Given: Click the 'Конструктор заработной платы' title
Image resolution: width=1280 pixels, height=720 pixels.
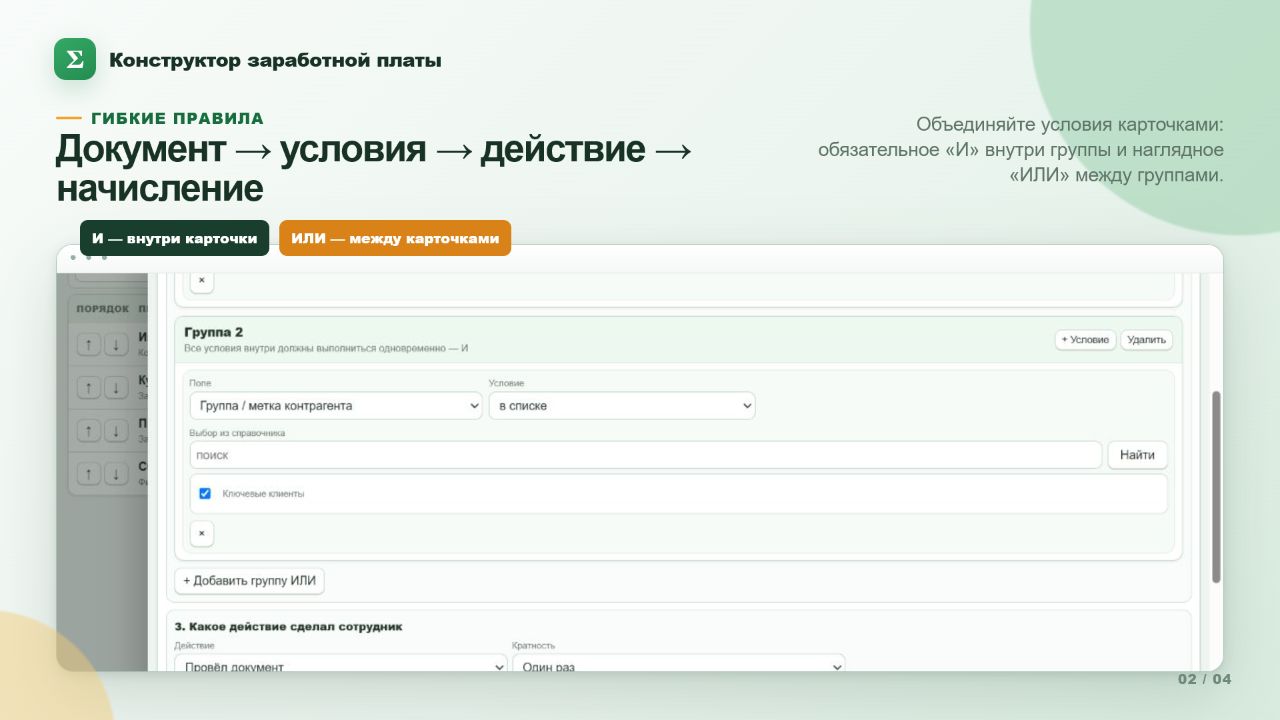Looking at the screenshot, I should pos(275,60).
